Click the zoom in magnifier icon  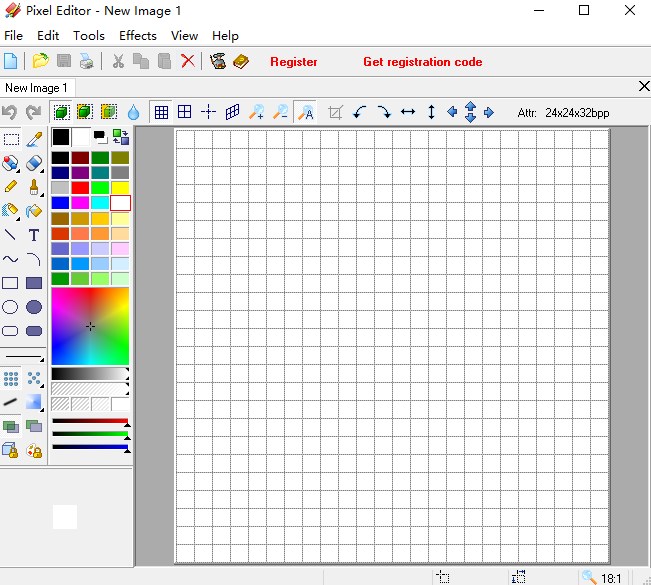point(257,113)
